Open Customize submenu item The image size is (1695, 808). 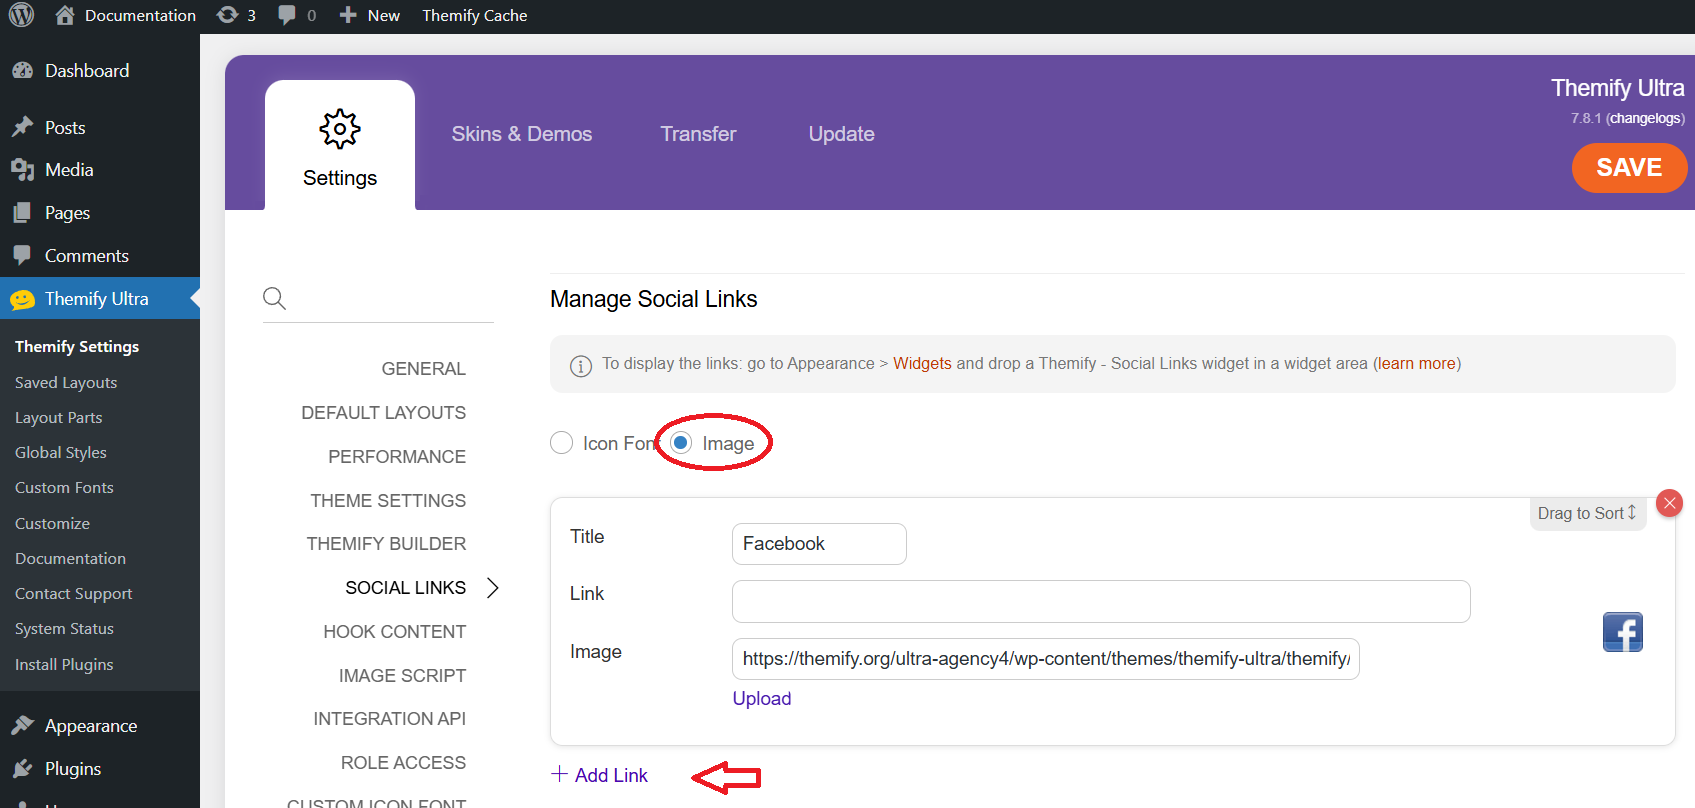[x=52, y=524]
